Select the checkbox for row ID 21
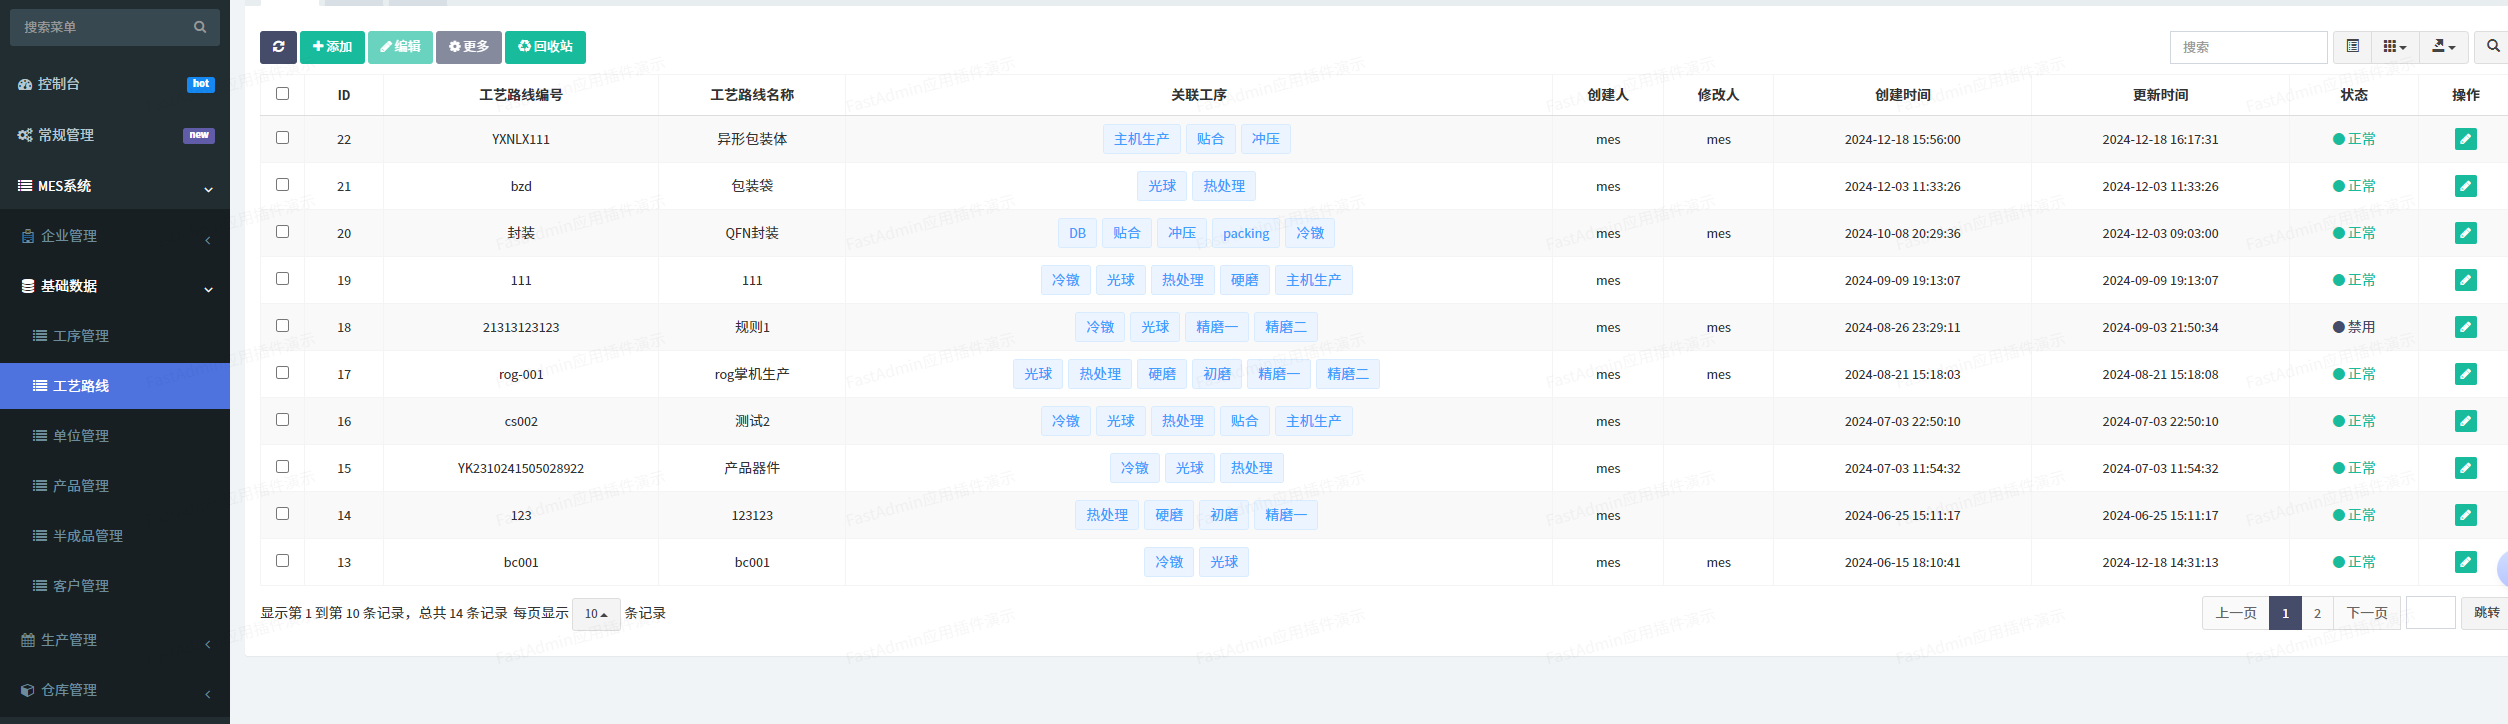This screenshot has width=2508, height=724. [282, 185]
